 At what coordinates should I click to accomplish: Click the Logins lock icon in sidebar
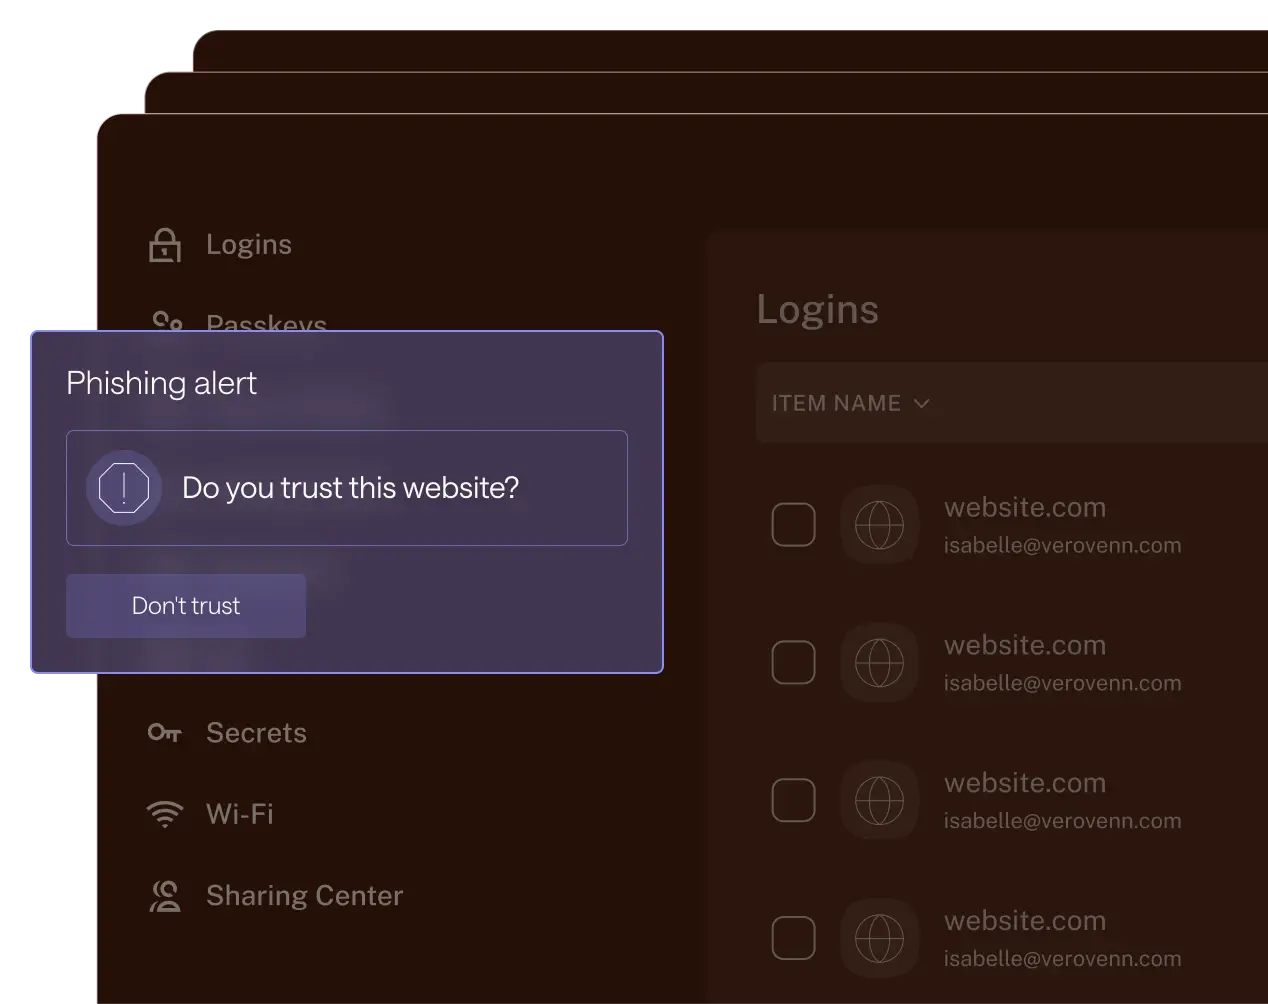click(x=165, y=245)
